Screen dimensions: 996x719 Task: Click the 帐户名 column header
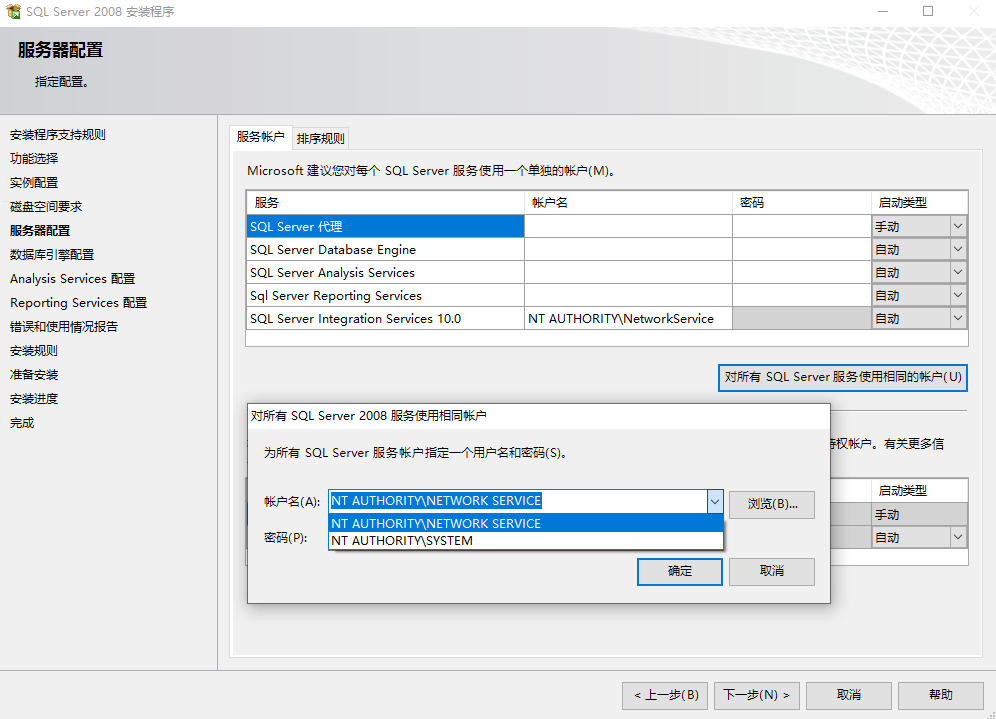[x=628, y=203]
